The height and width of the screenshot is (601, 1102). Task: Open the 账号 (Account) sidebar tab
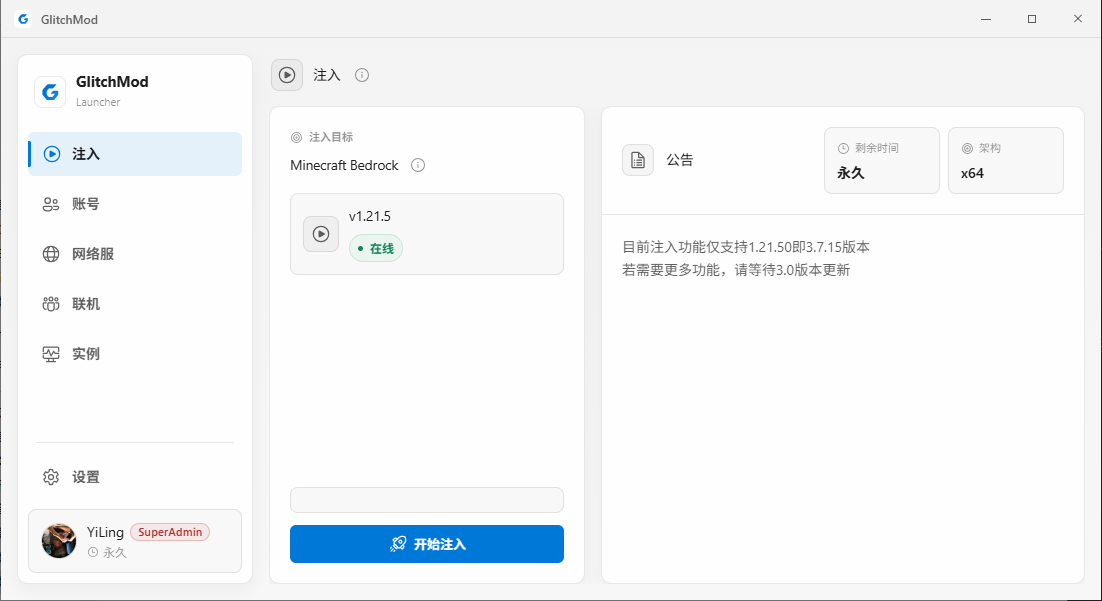(x=135, y=204)
